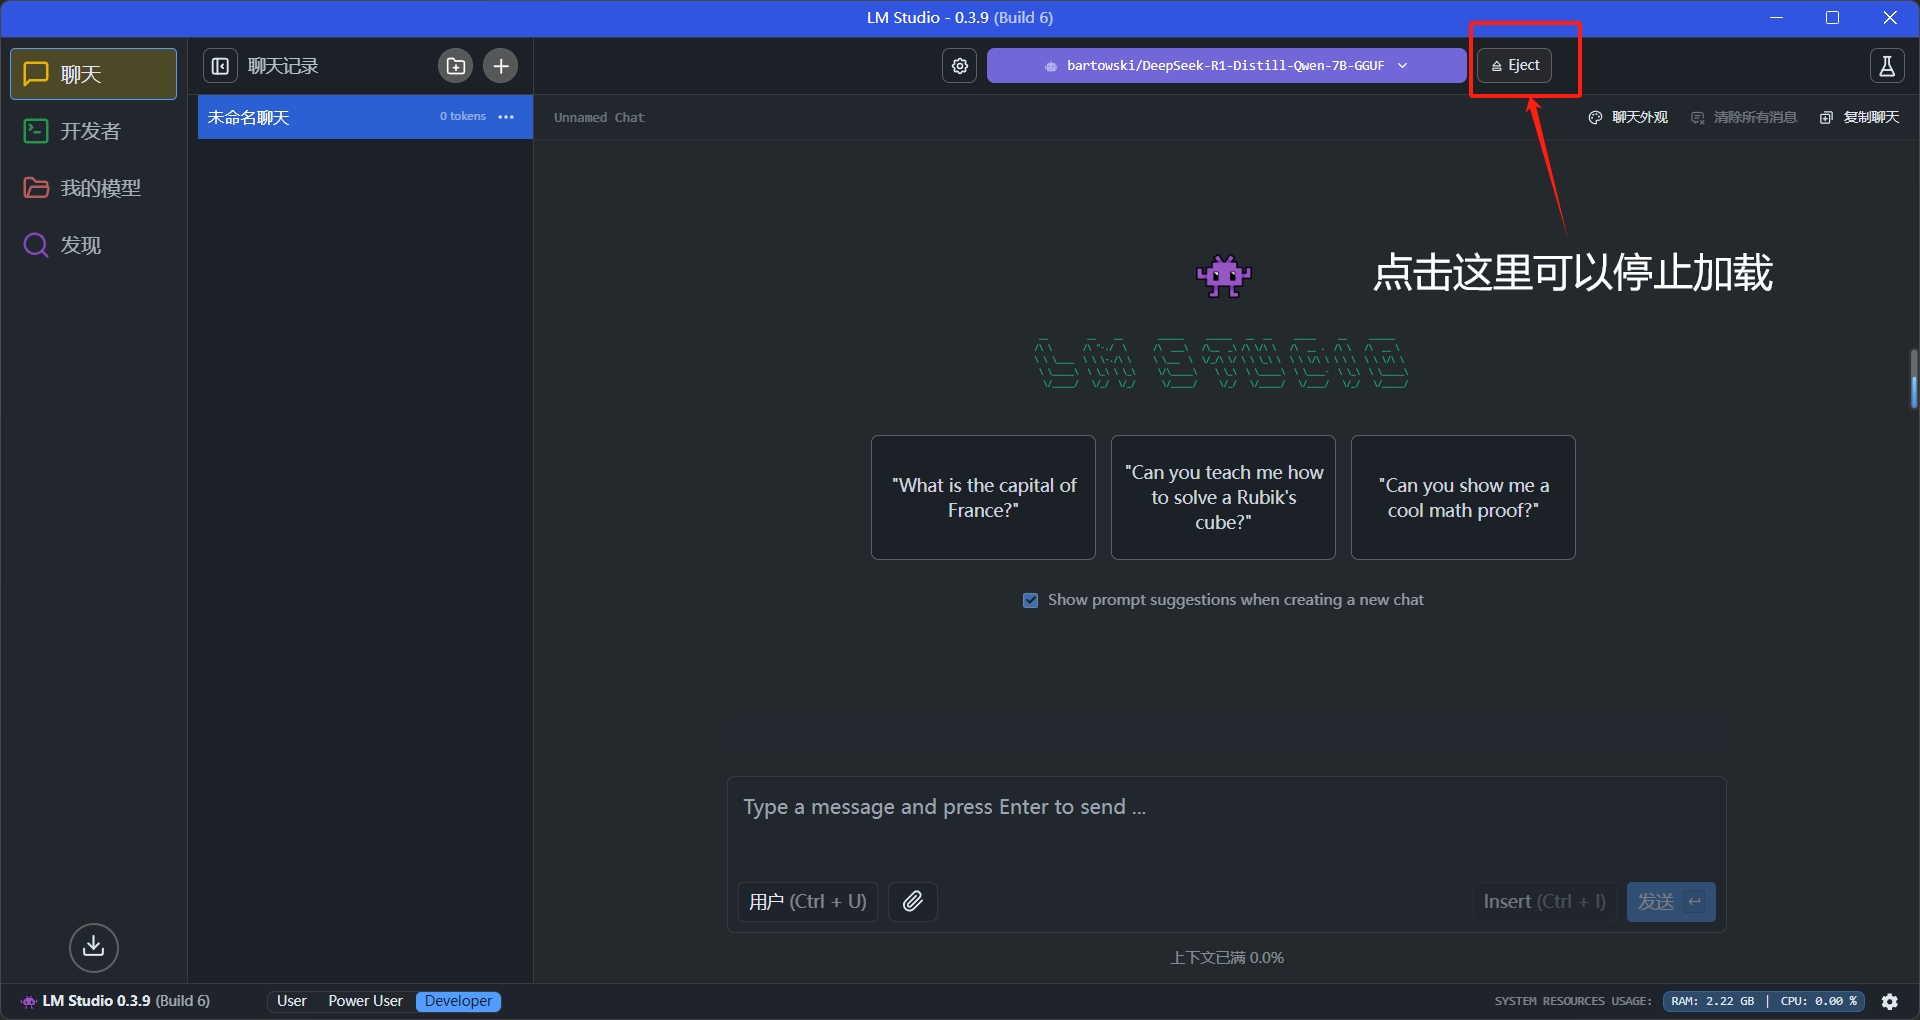The image size is (1920, 1020).
Task: Maximize the LM Studio window
Action: pyautogui.click(x=1833, y=18)
